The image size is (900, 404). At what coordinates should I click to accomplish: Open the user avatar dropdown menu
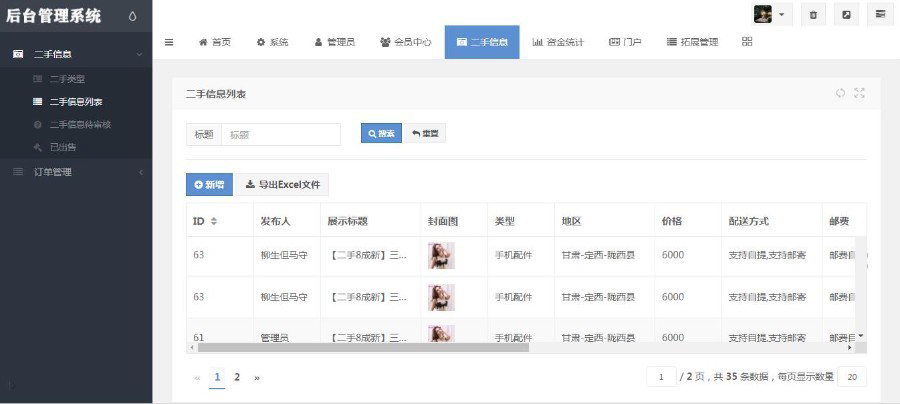point(769,15)
